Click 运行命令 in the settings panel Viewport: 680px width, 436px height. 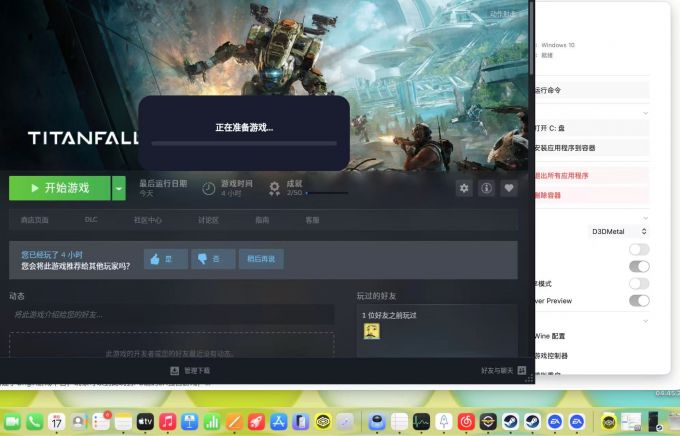pos(592,90)
